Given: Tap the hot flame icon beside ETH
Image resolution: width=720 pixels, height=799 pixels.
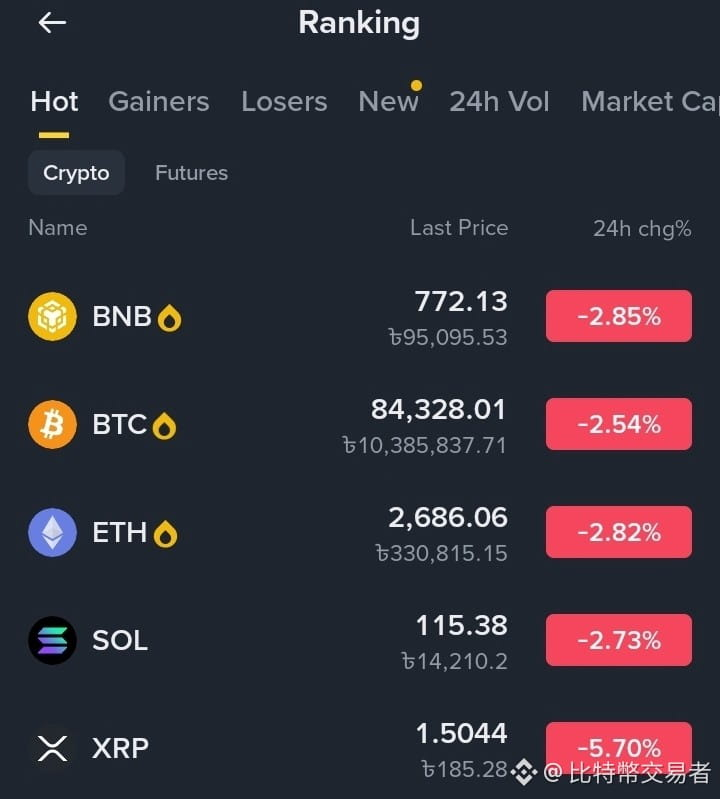Looking at the screenshot, I should [x=166, y=534].
